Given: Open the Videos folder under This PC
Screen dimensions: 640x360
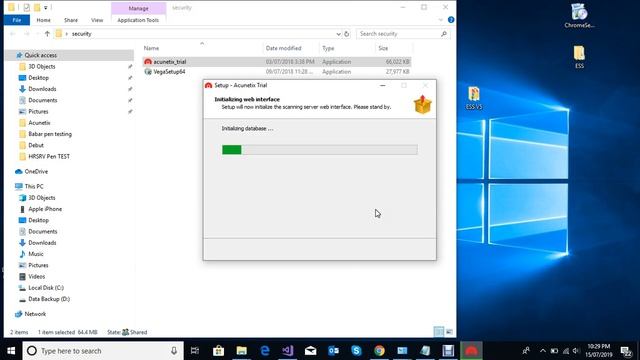Looking at the screenshot, I should pyautogui.click(x=36, y=276).
